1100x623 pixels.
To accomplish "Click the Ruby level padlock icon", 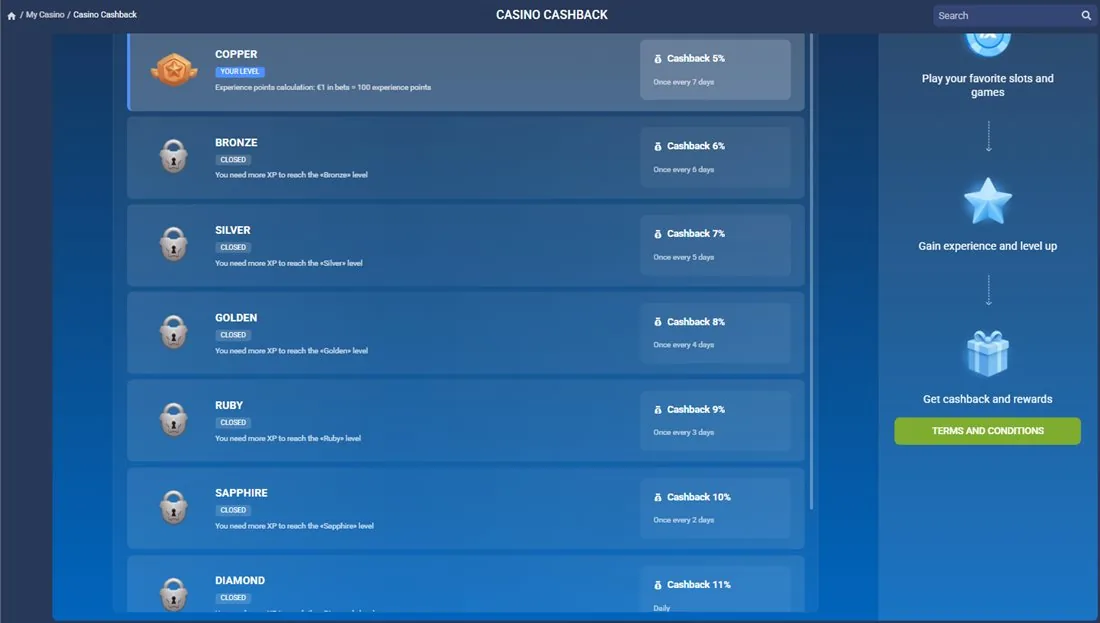I will click(173, 419).
